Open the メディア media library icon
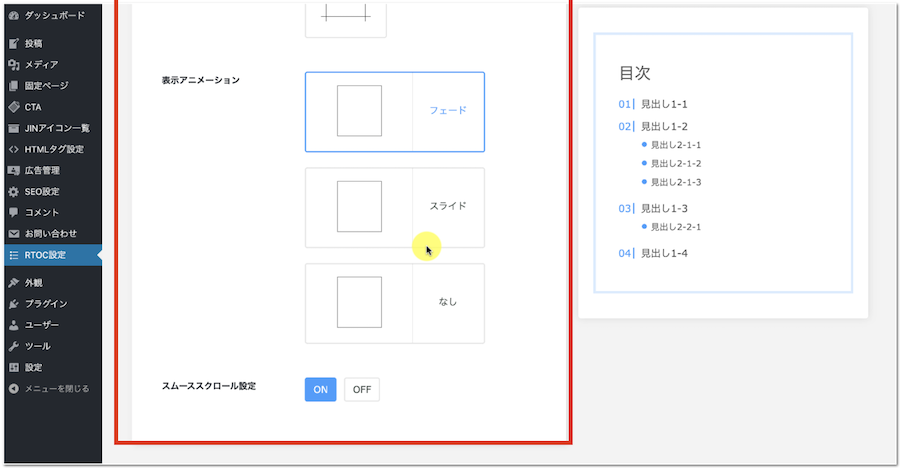Screen dimensions: 900x468 [13, 65]
